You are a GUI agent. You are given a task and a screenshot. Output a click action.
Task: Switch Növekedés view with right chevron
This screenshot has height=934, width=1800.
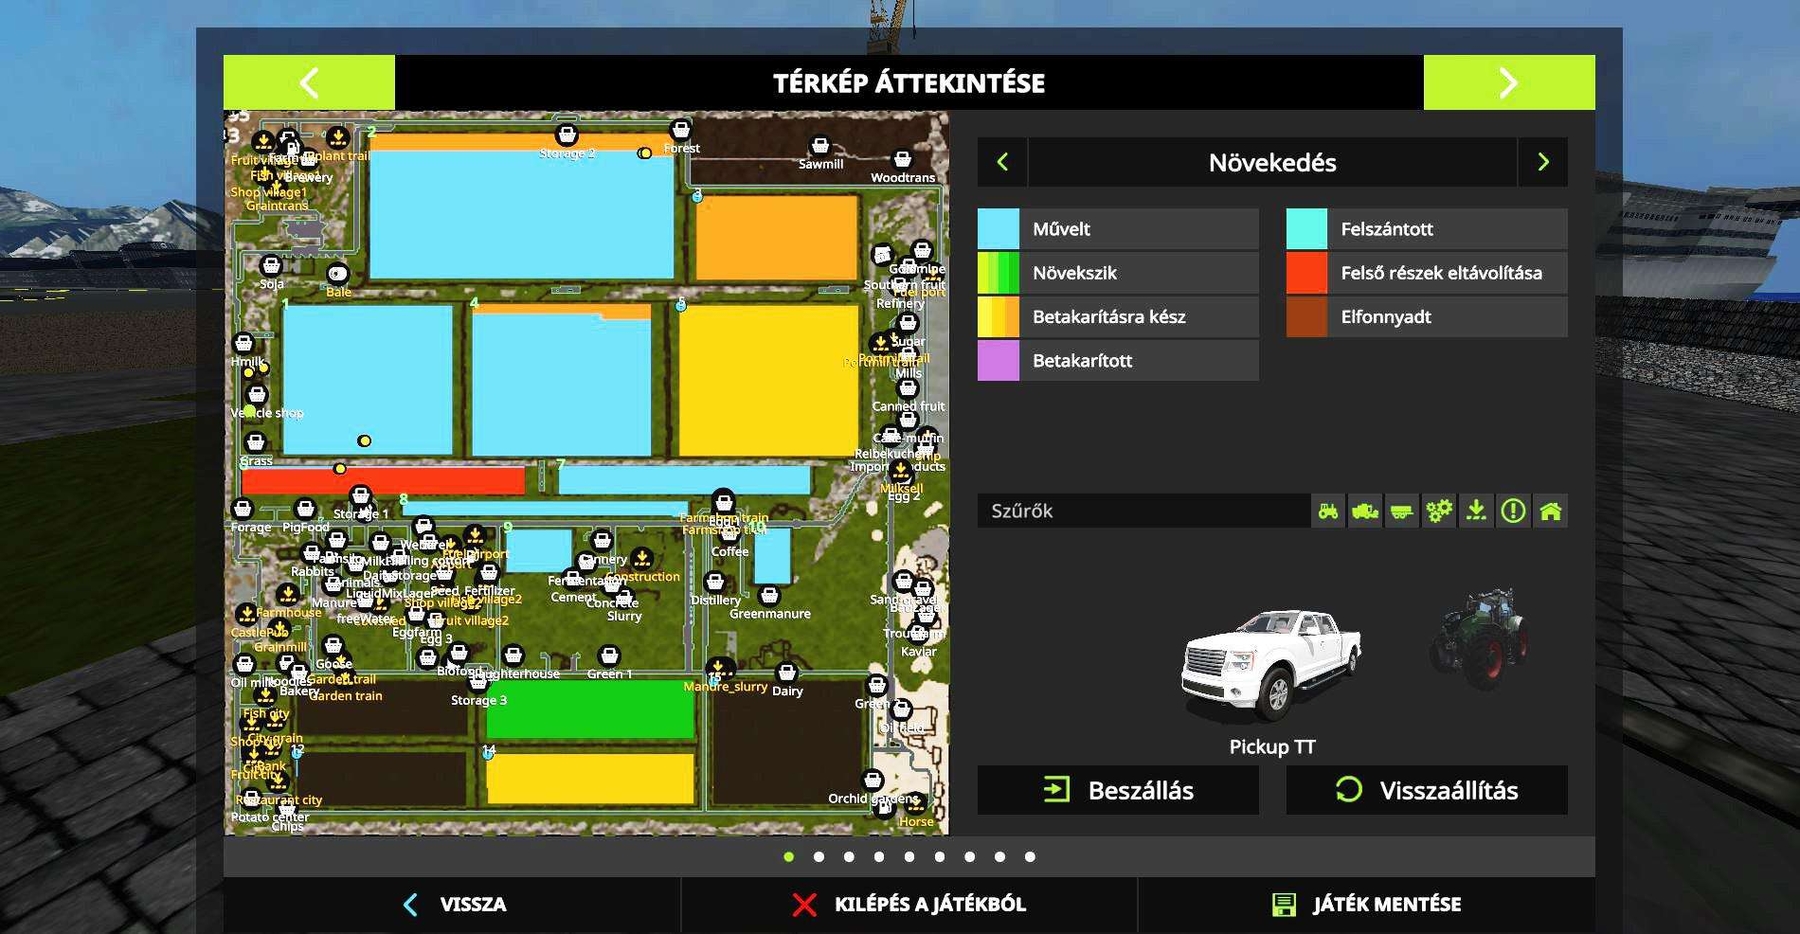[x=1543, y=162]
